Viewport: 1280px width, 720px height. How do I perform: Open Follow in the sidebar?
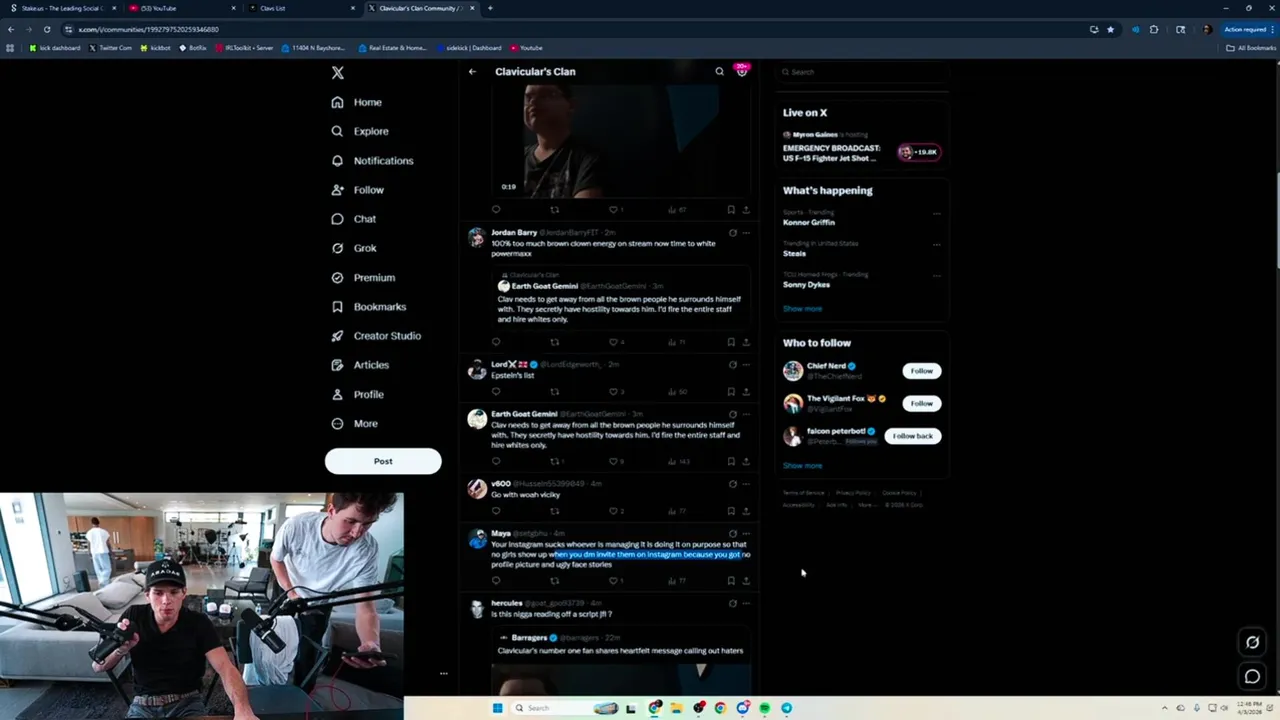click(x=357, y=190)
